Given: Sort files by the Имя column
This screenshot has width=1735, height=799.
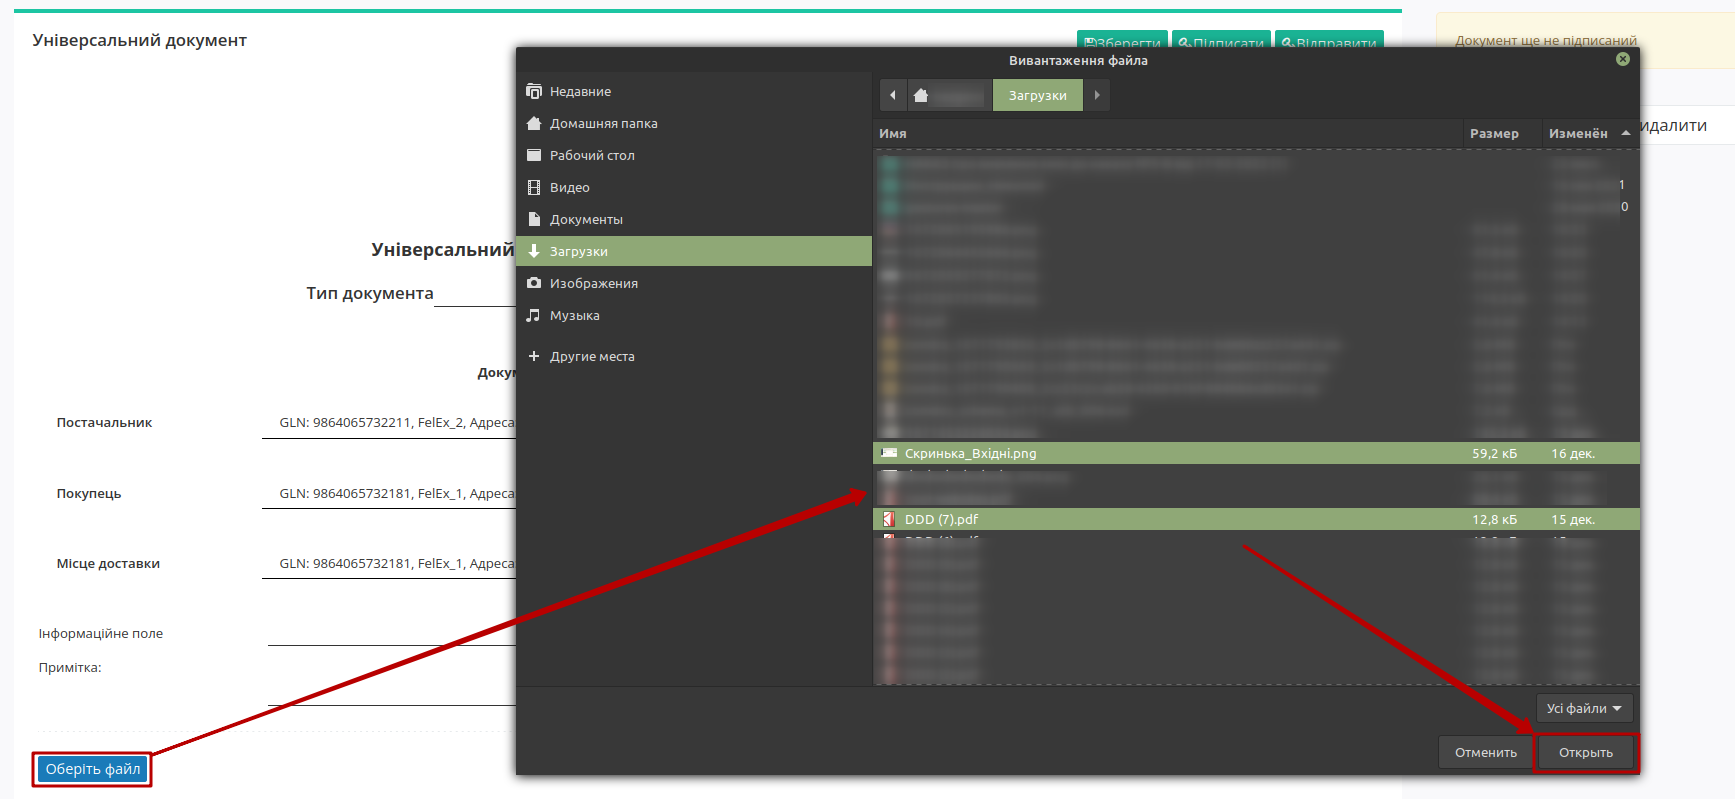Looking at the screenshot, I should coord(1167,133).
